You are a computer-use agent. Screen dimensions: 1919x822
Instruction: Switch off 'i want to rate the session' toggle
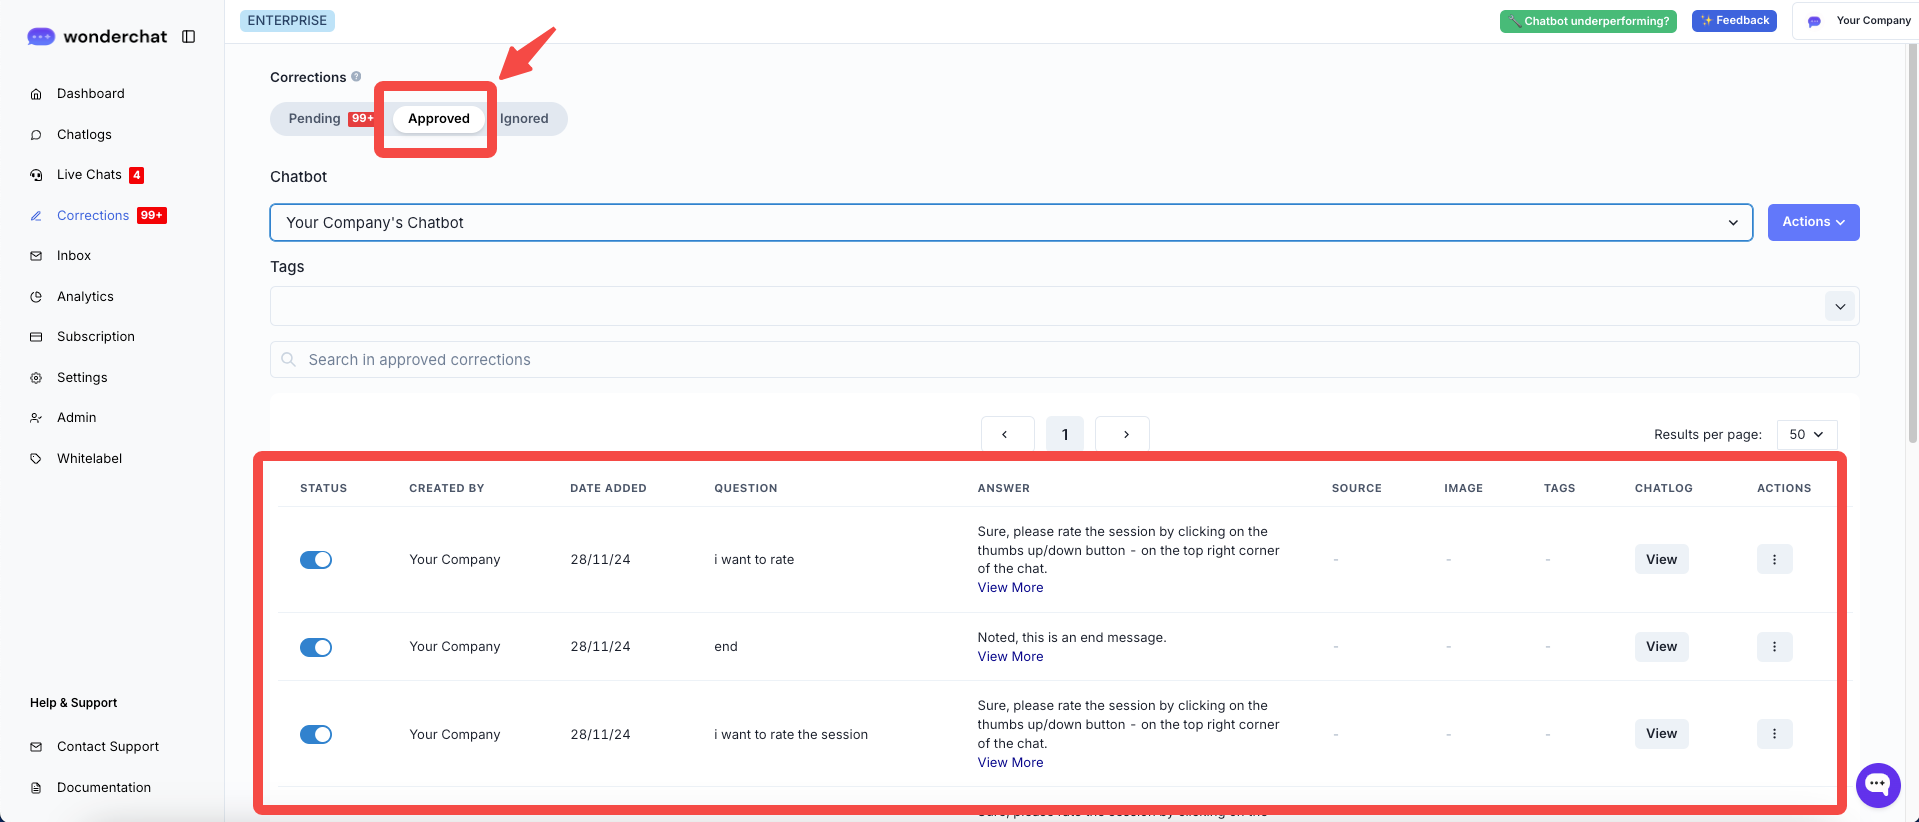click(316, 735)
